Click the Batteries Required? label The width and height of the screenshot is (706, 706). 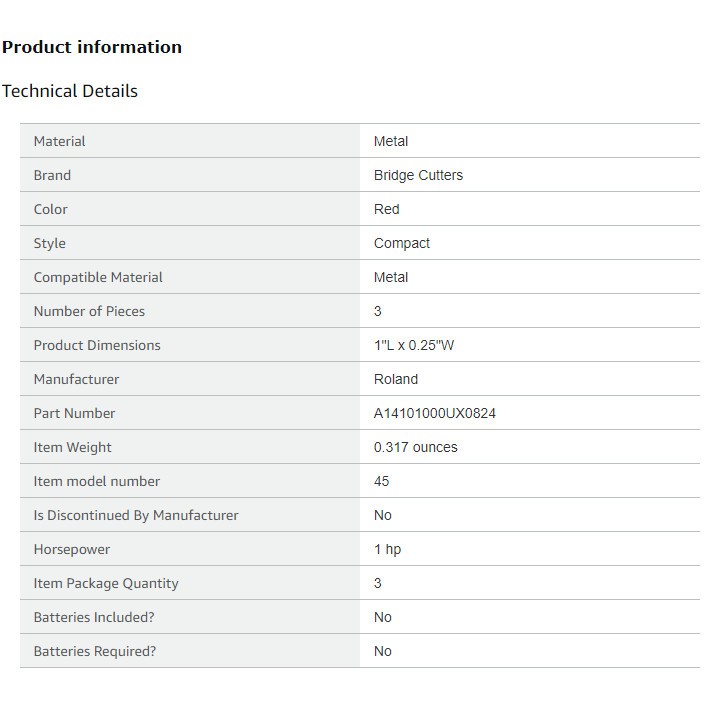[x=95, y=651]
